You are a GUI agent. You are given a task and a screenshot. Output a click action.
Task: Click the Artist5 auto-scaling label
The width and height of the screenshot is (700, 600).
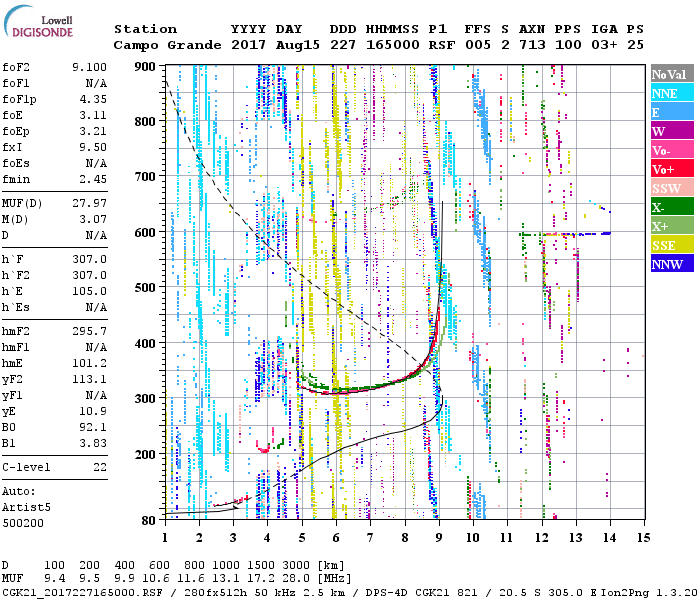26,507
